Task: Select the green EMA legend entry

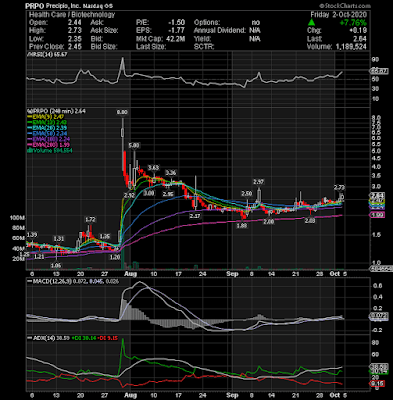Action: click(47, 122)
